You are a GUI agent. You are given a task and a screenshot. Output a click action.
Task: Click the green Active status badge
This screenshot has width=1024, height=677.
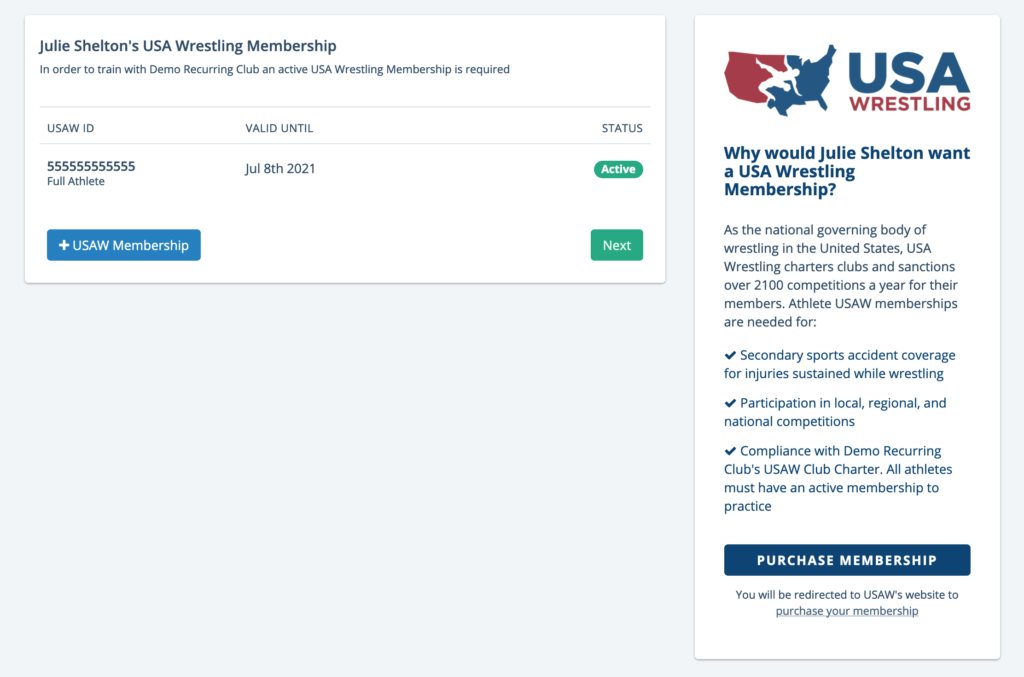[x=618, y=169]
